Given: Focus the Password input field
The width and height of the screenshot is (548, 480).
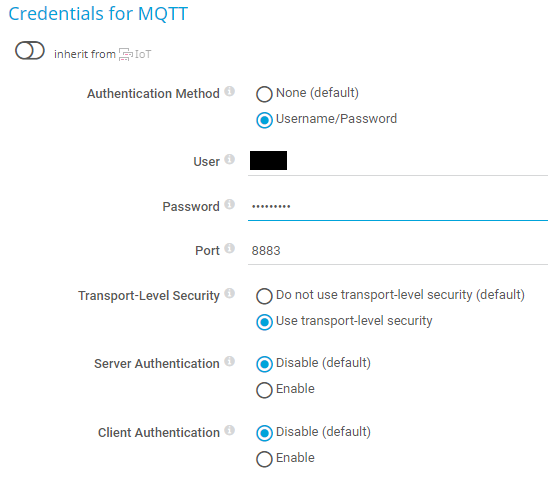Looking at the screenshot, I should pos(398,206).
